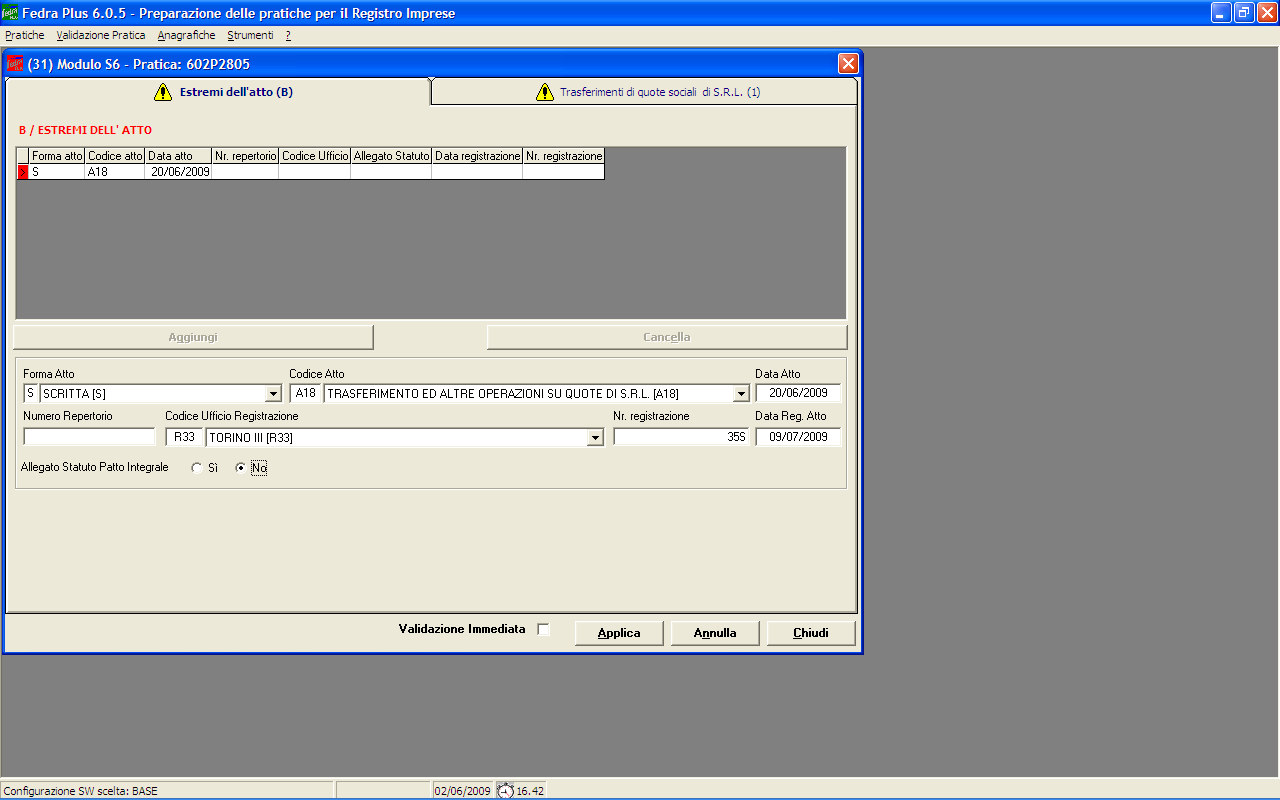Open the Strumenti menu

(x=250, y=35)
